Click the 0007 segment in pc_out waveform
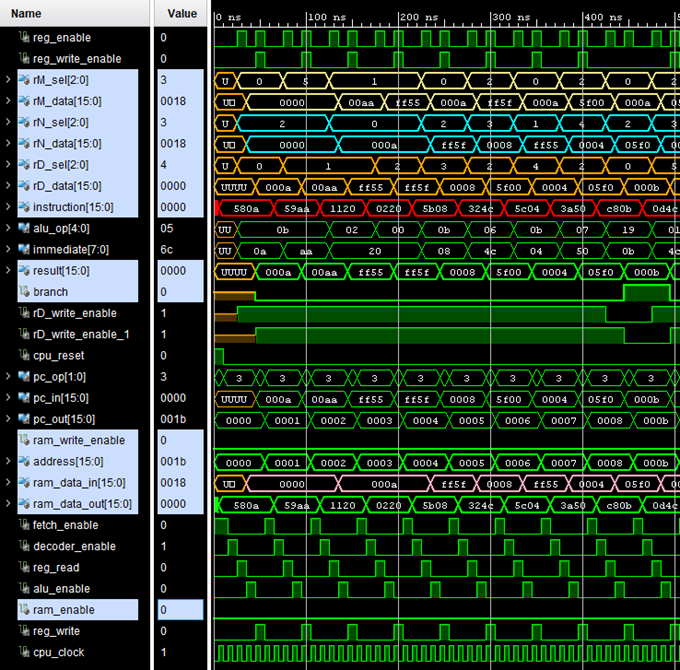Screen dimensions: 680x670 point(564,421)
